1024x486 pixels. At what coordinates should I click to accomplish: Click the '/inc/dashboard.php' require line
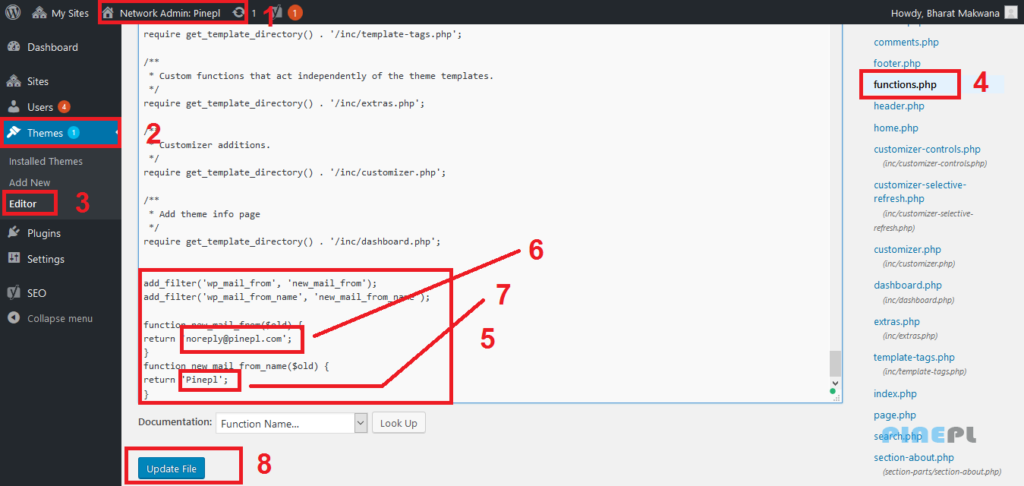[x=292, y=242]
